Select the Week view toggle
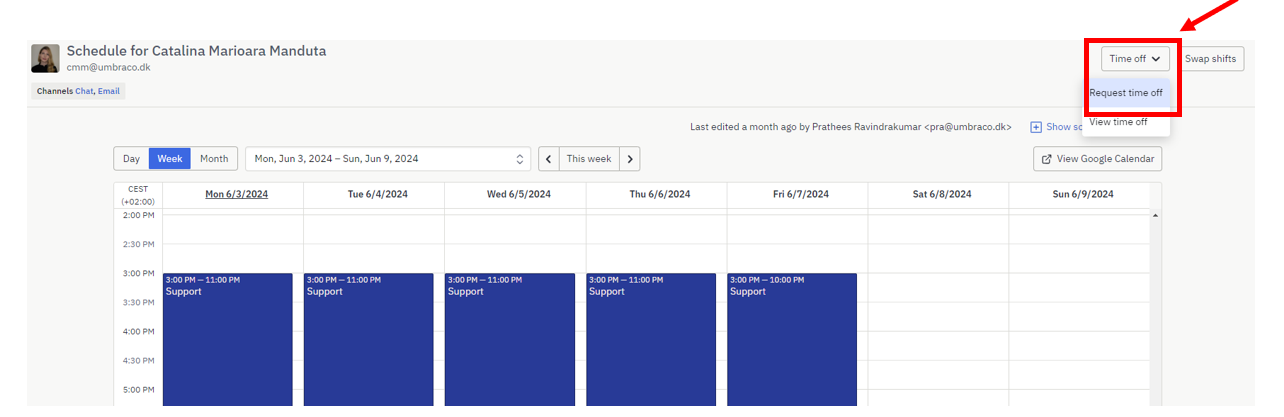 coord(169,159)
